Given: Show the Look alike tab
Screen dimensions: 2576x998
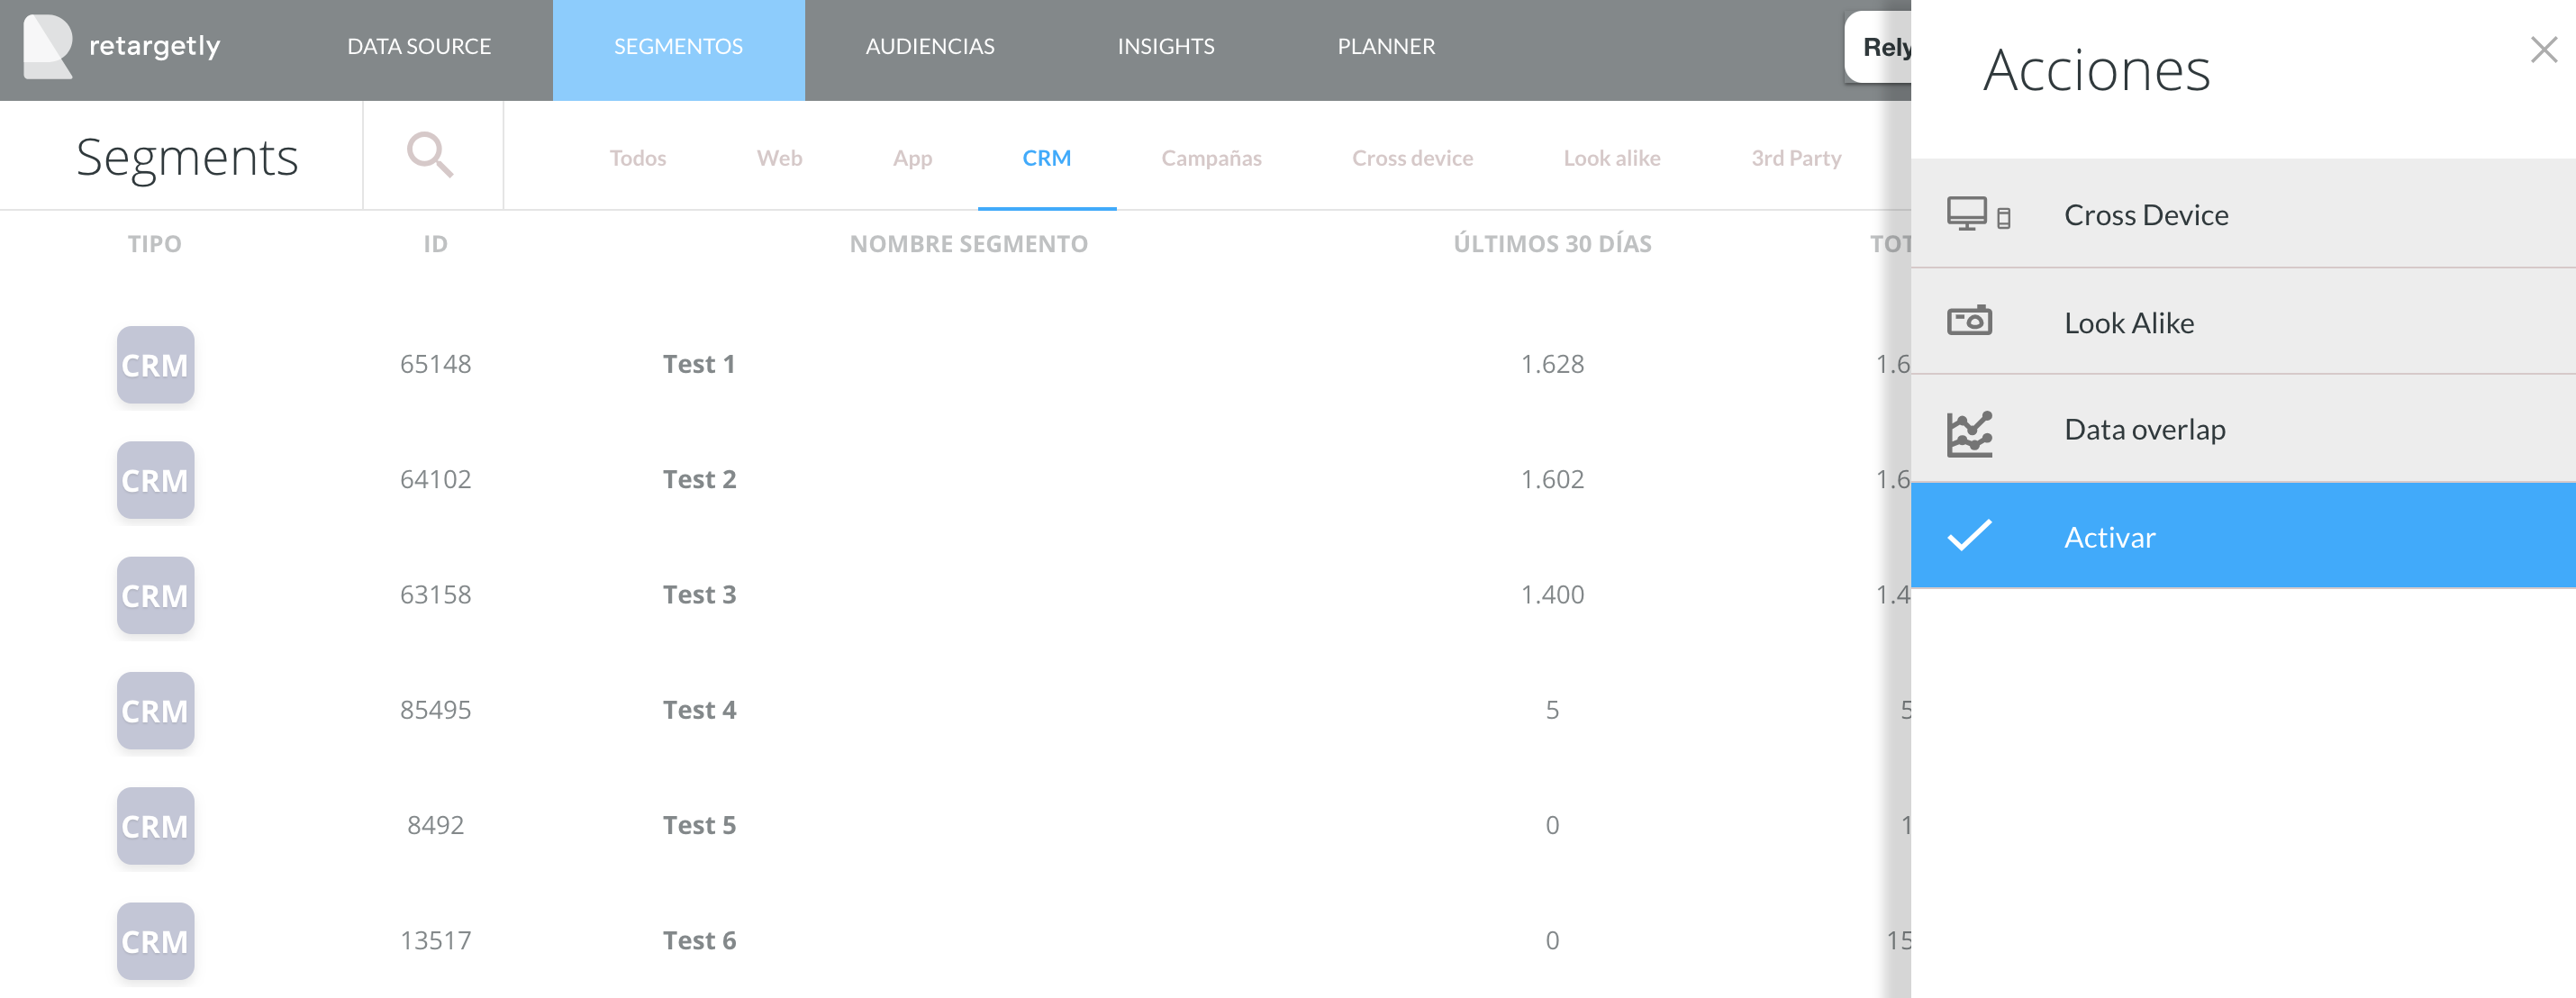Looking at the screenshot, I should (x=1611, y=158).
